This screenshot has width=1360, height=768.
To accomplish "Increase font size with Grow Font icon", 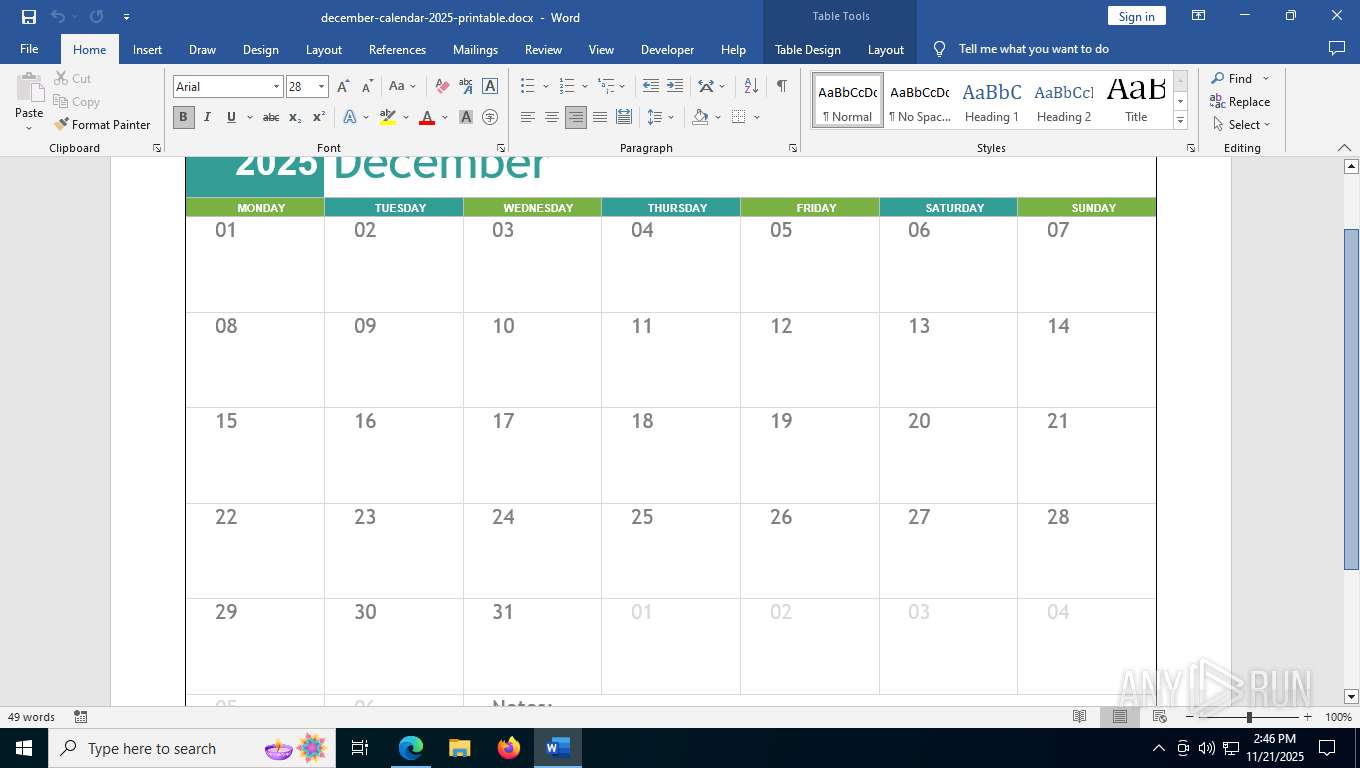I will (343, 86).
